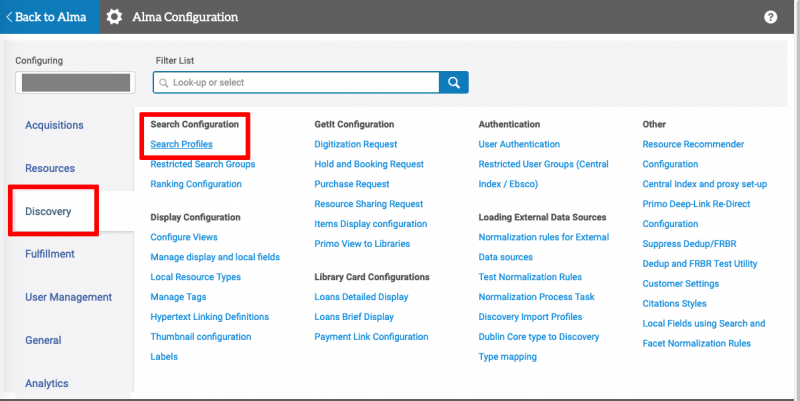Open Hold and Booking Request

(x=369, y=164)
